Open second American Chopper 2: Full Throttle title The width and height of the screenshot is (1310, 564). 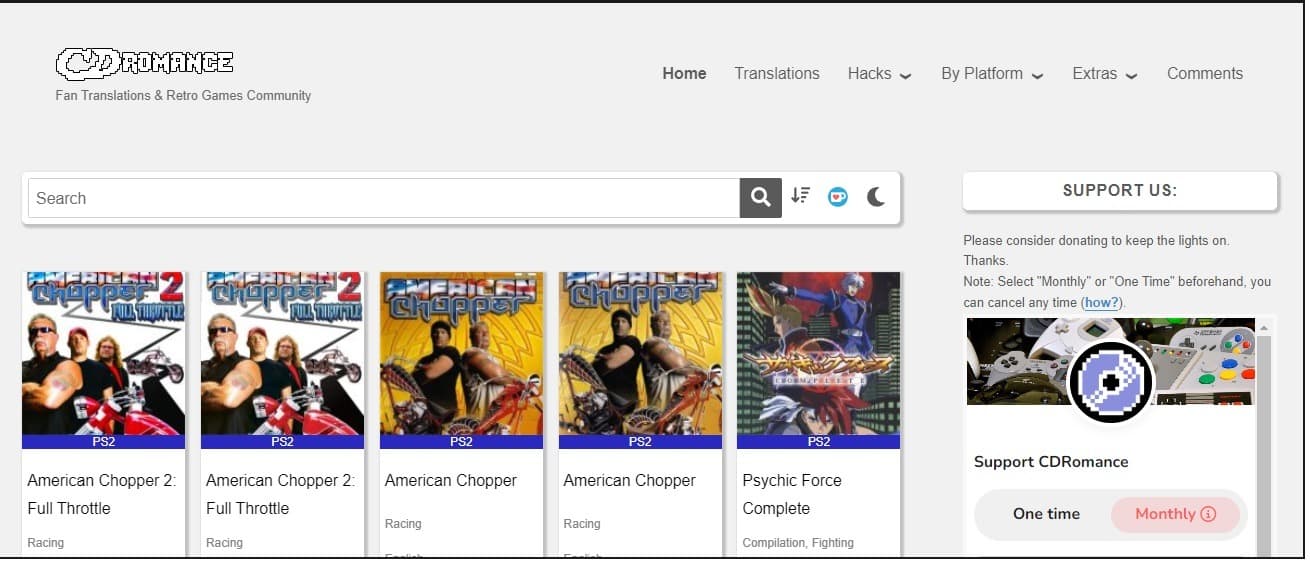pos(280,494)
